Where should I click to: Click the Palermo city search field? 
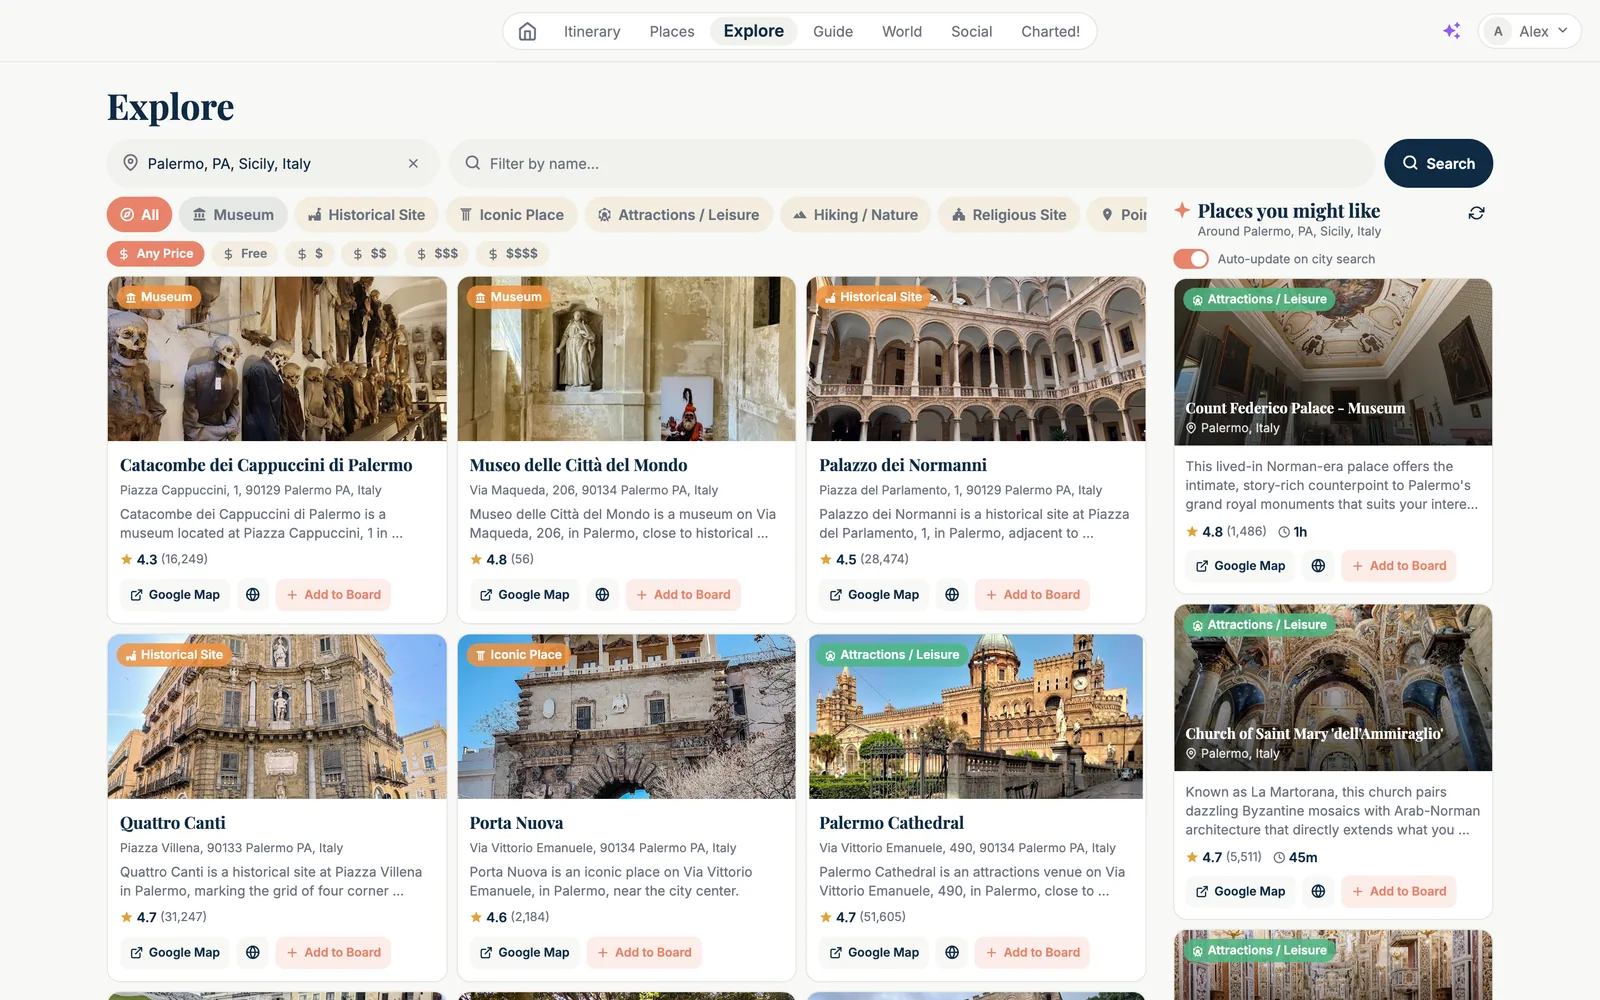tap(273, 163)
